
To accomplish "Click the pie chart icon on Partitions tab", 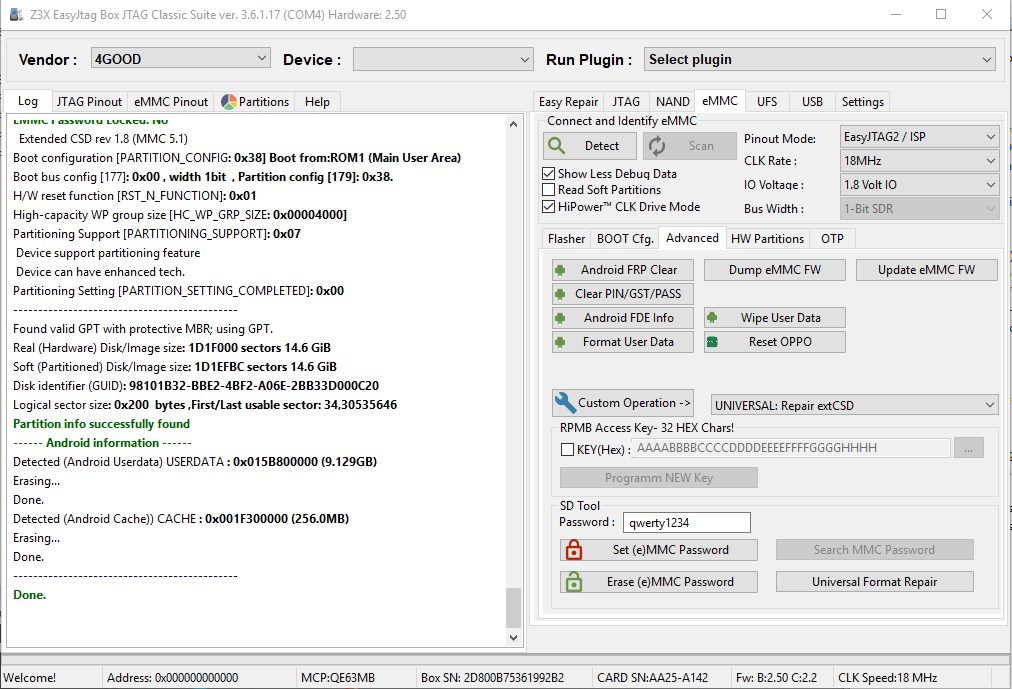I will (x=228, y=102).
